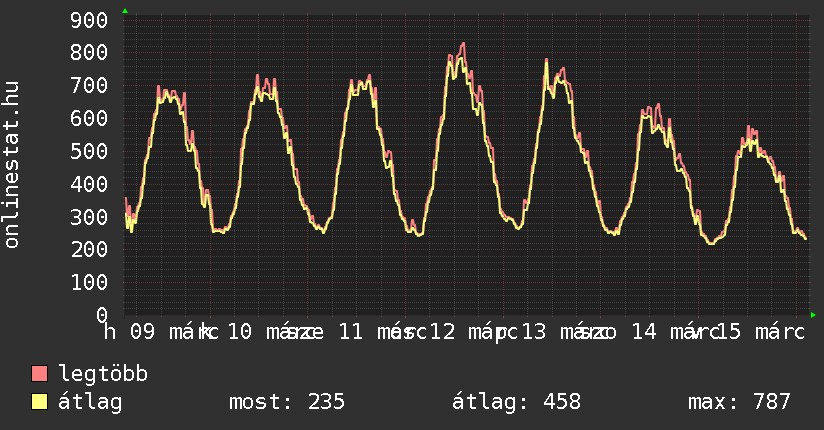Click the 500 value on y-axis
This screenshot has width=824, height=430.
click(90, 151)
